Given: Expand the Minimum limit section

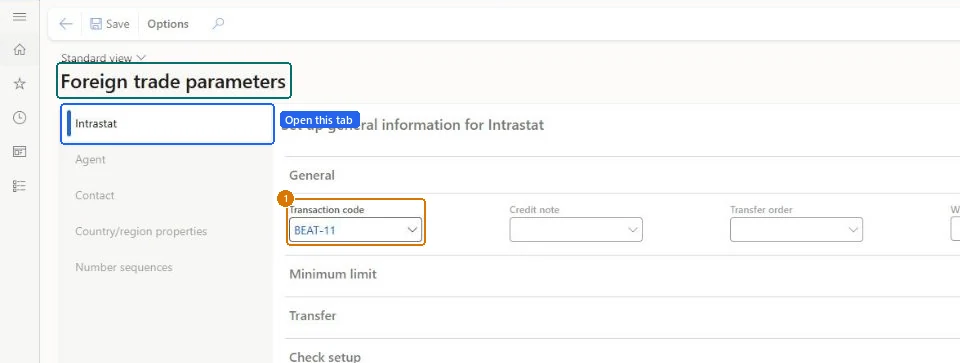Looking at the screenshot, I should 332,274.
